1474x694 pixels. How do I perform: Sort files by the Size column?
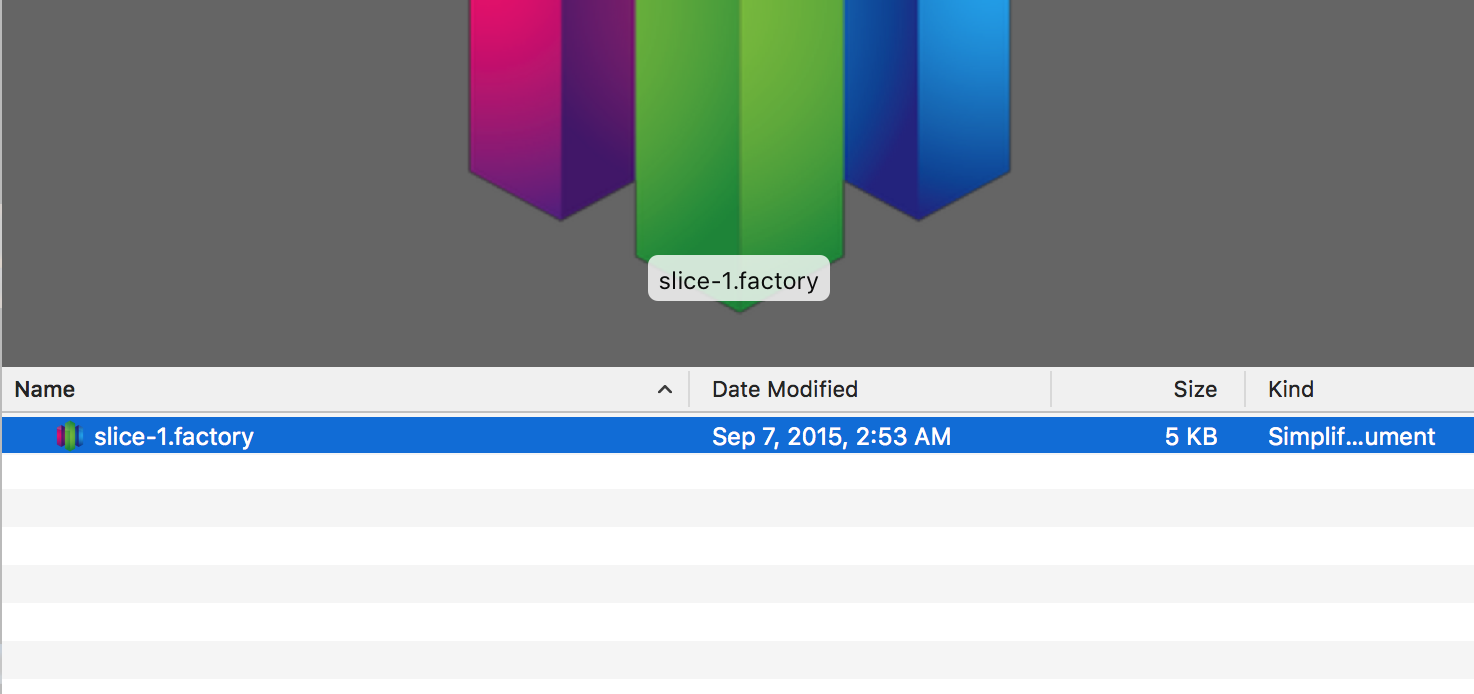pyautogui.click(x=1195, y=389)
